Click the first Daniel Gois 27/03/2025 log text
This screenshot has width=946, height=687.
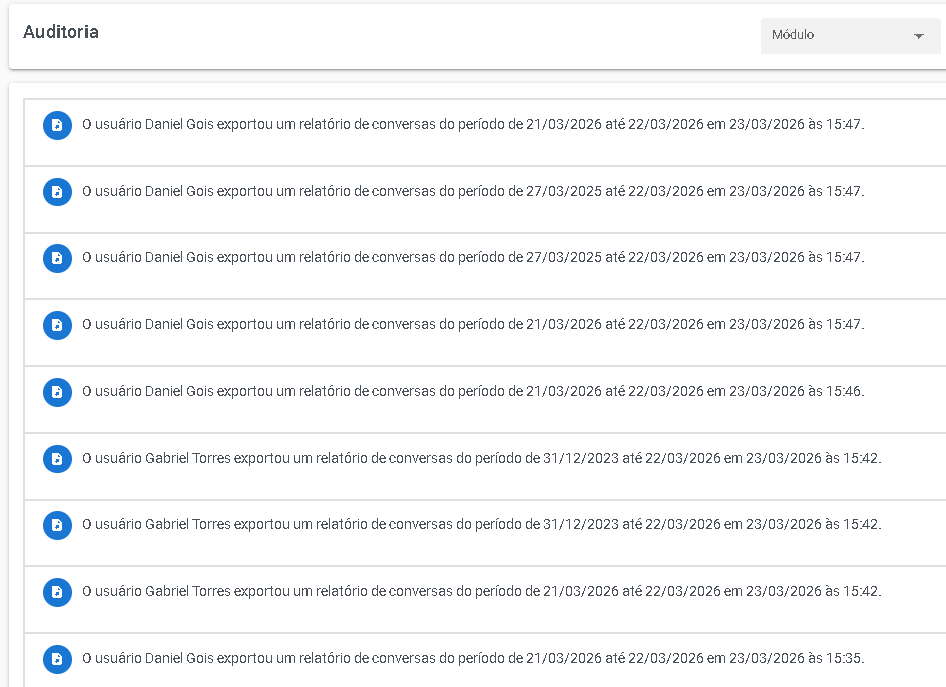(472, 191)
